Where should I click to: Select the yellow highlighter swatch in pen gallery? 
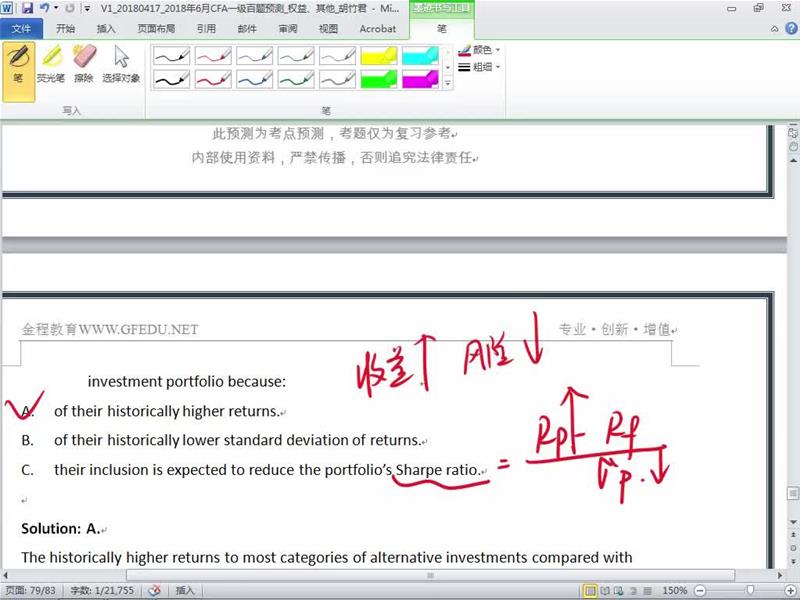(379, 56)
